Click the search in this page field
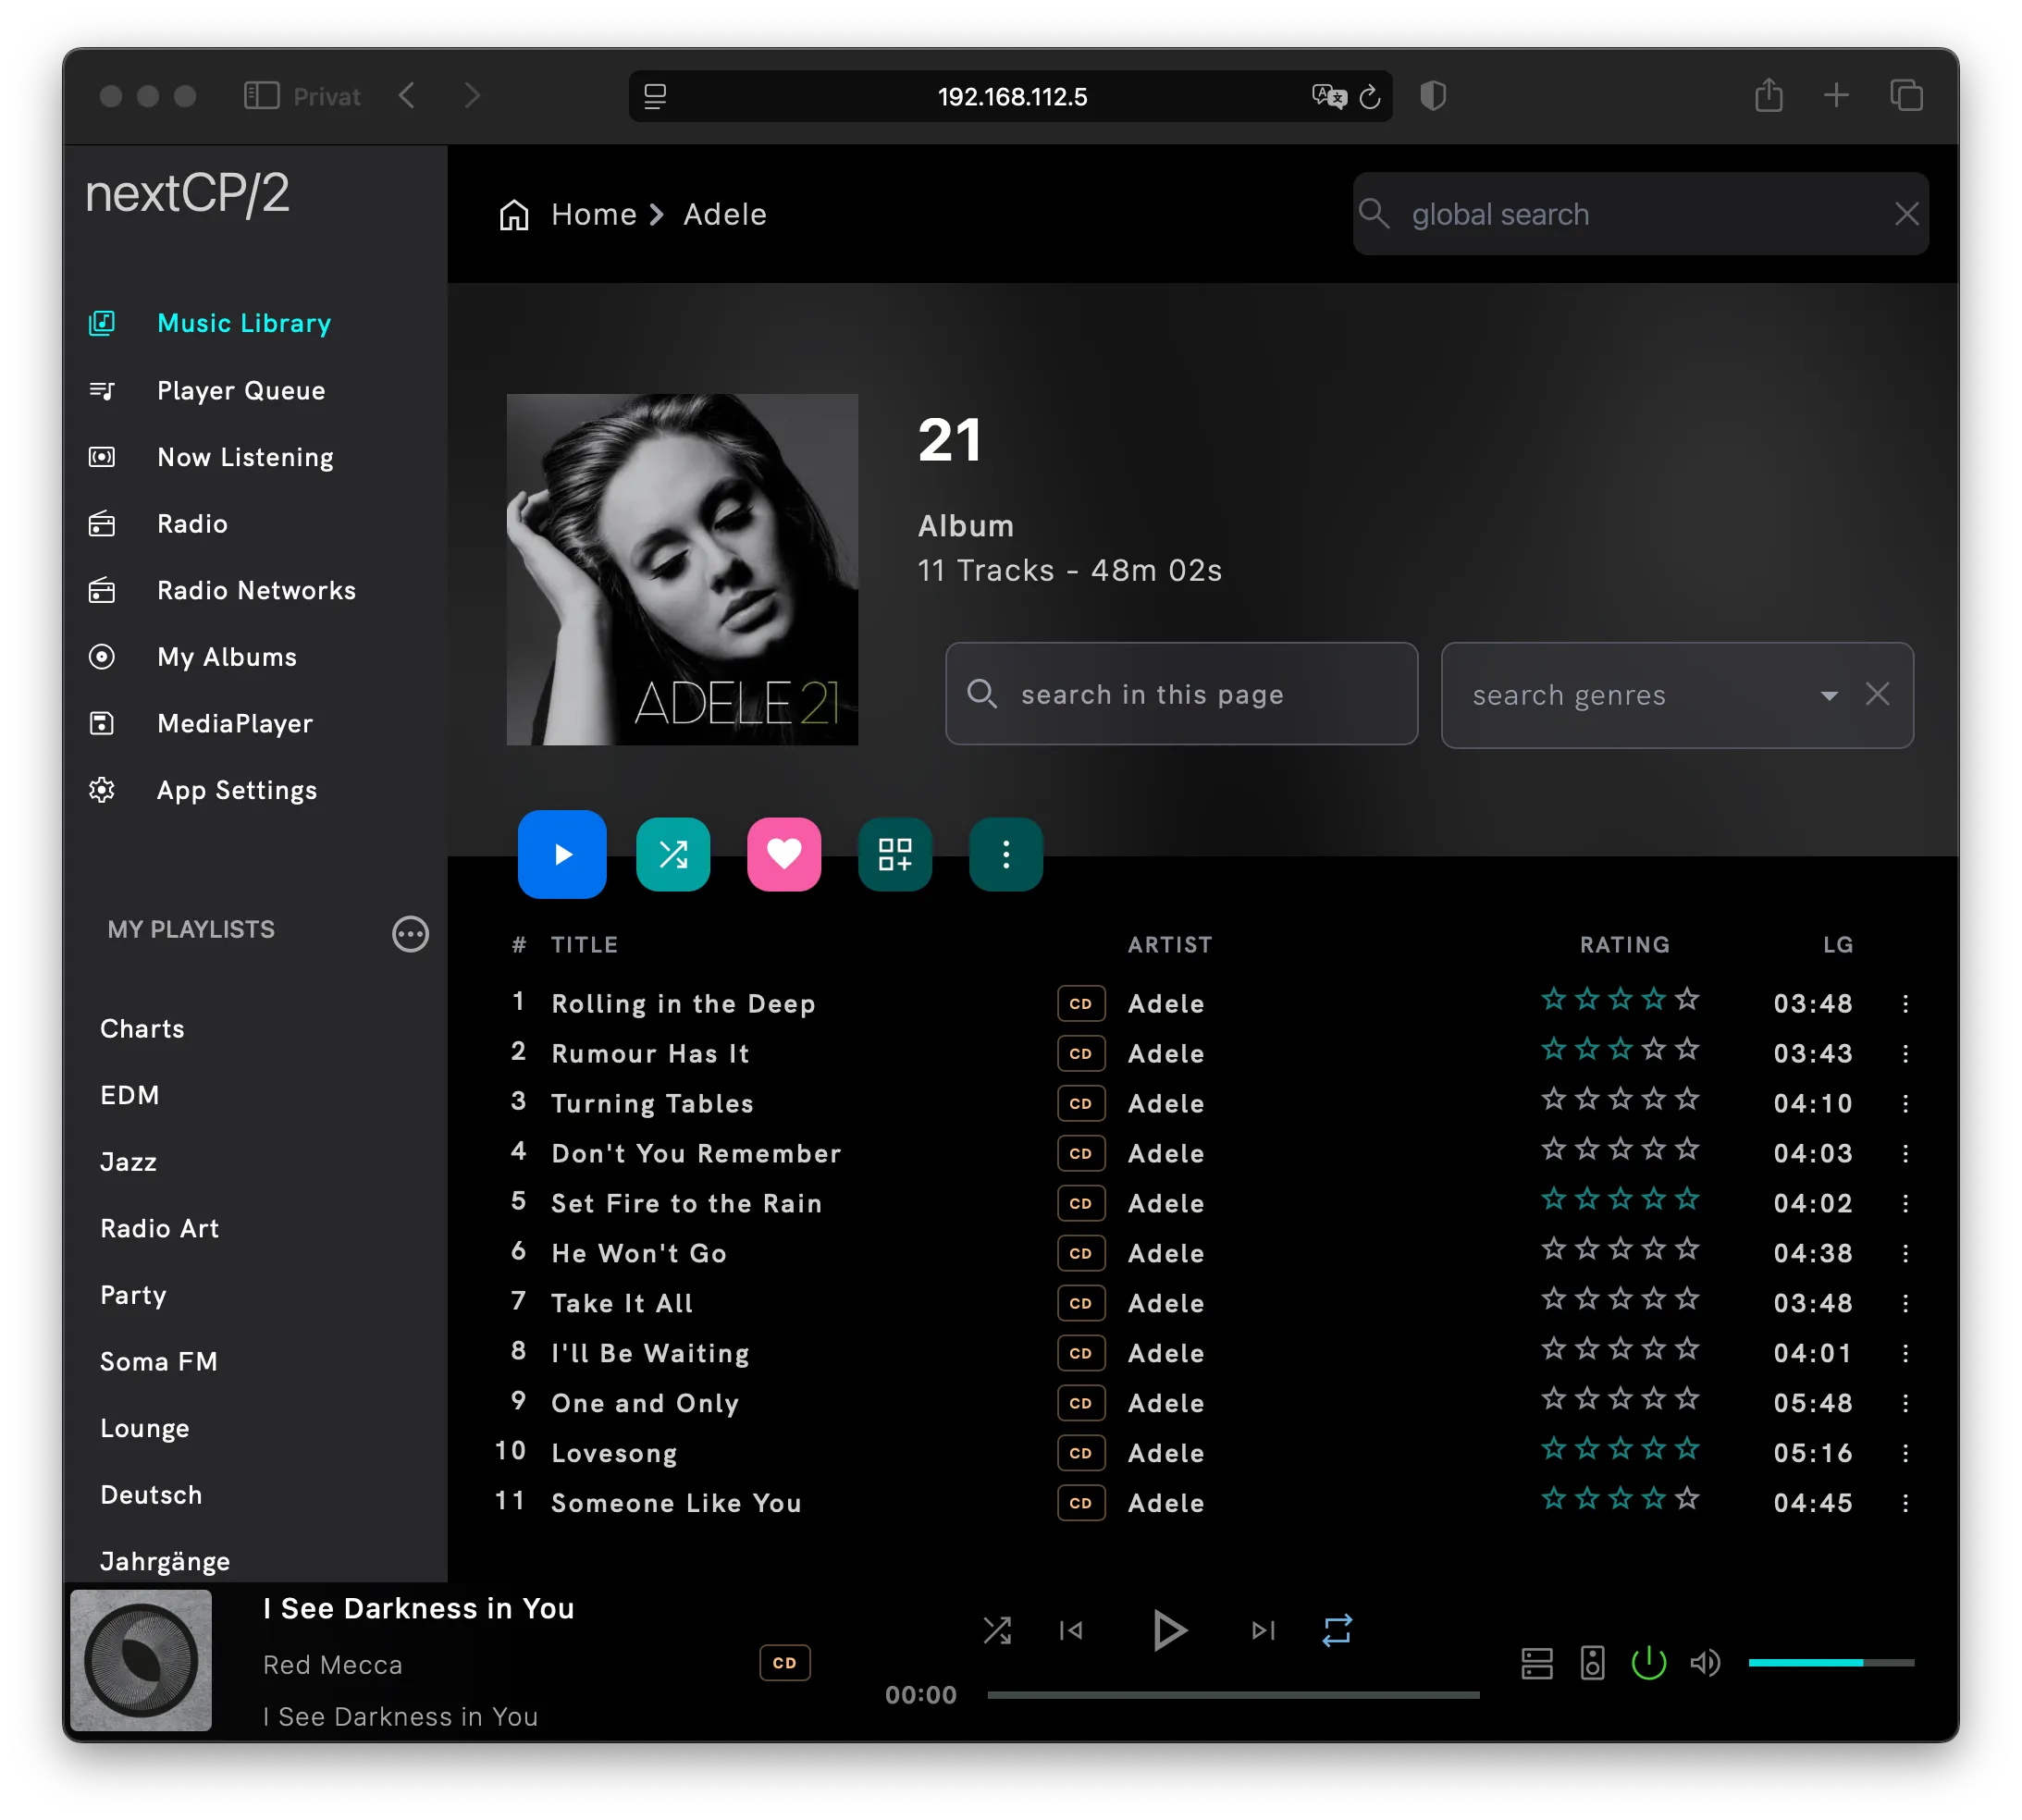Screen dimensions: 2022x1820 pos(1181,694)
